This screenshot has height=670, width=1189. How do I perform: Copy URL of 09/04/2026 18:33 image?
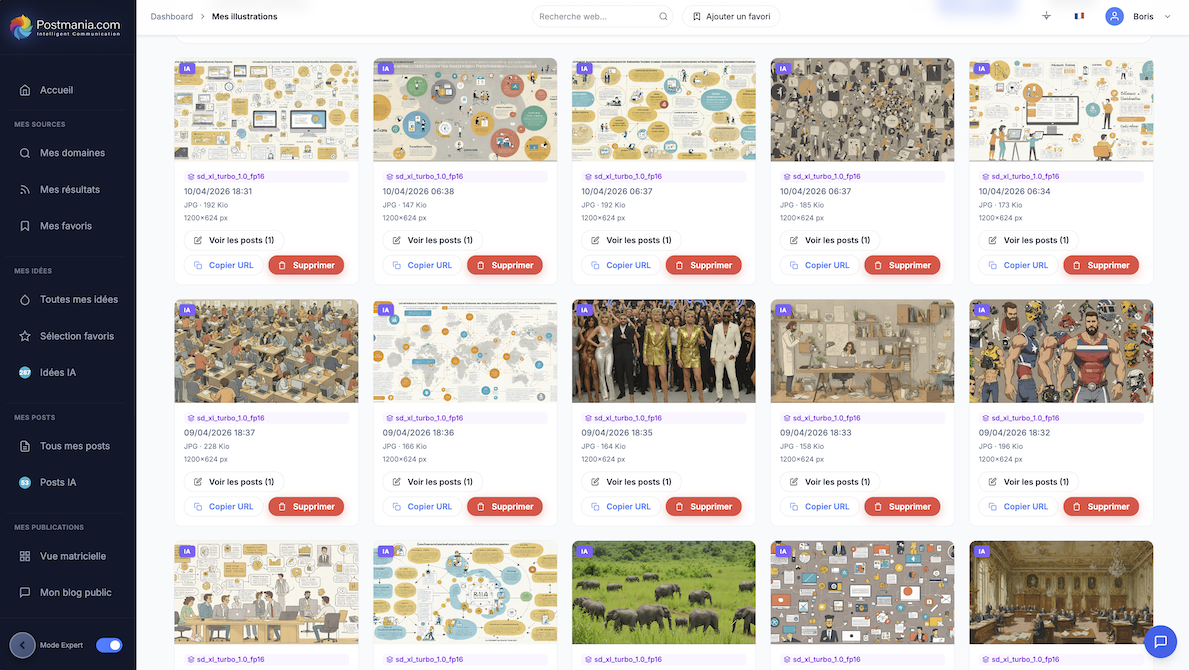click(x=820, y=507)
